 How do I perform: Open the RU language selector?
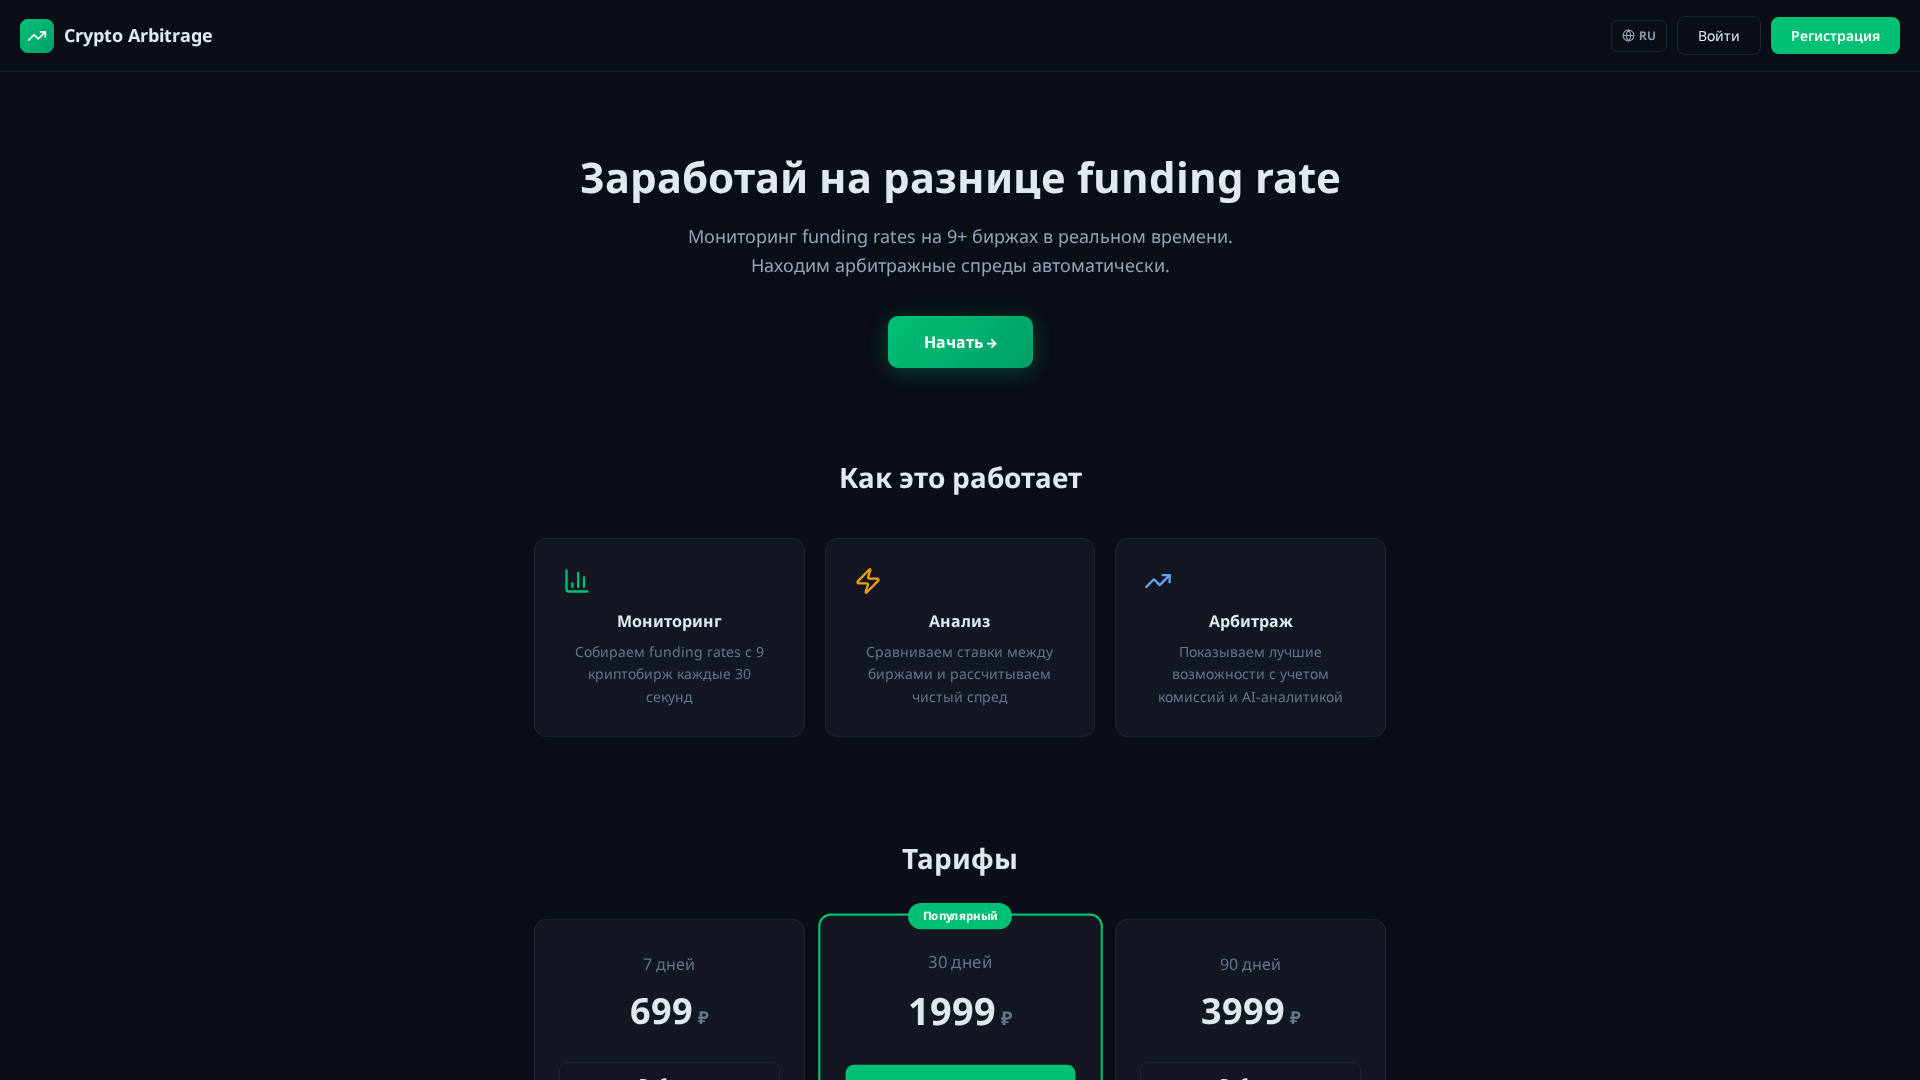pyautogui.click(x=1638, y=35)
